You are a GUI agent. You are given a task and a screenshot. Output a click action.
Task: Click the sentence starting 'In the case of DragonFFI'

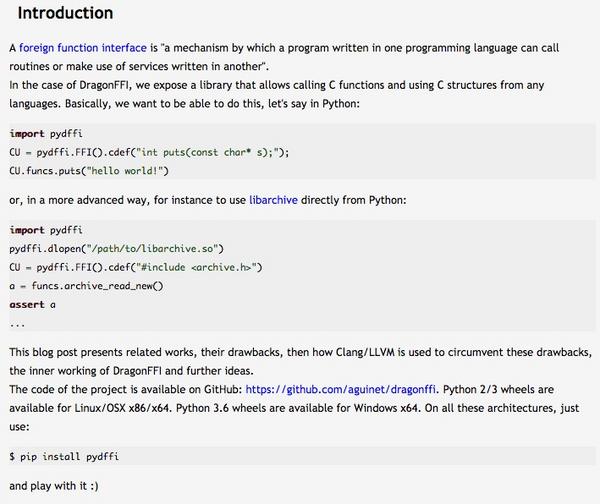coord(276,94)
